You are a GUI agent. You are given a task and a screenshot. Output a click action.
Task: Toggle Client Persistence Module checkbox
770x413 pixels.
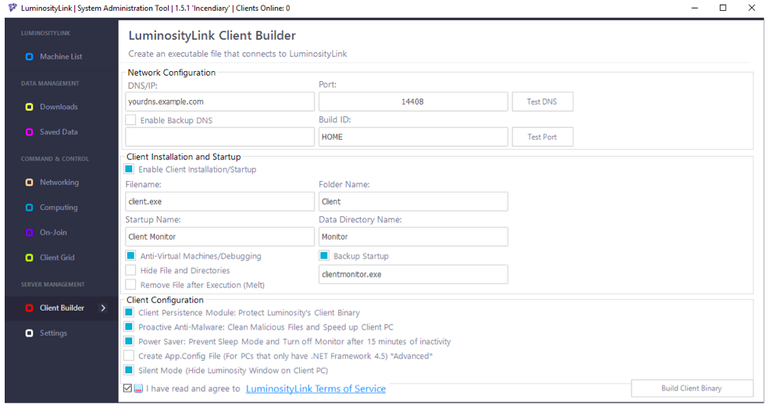pos(129,312)
